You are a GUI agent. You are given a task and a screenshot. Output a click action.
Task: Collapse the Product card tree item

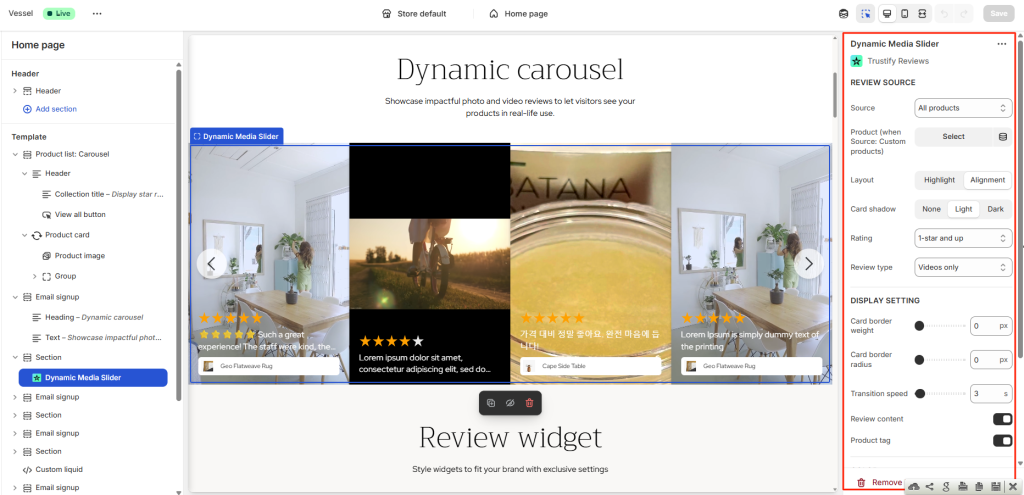click(x=25, y=235)
